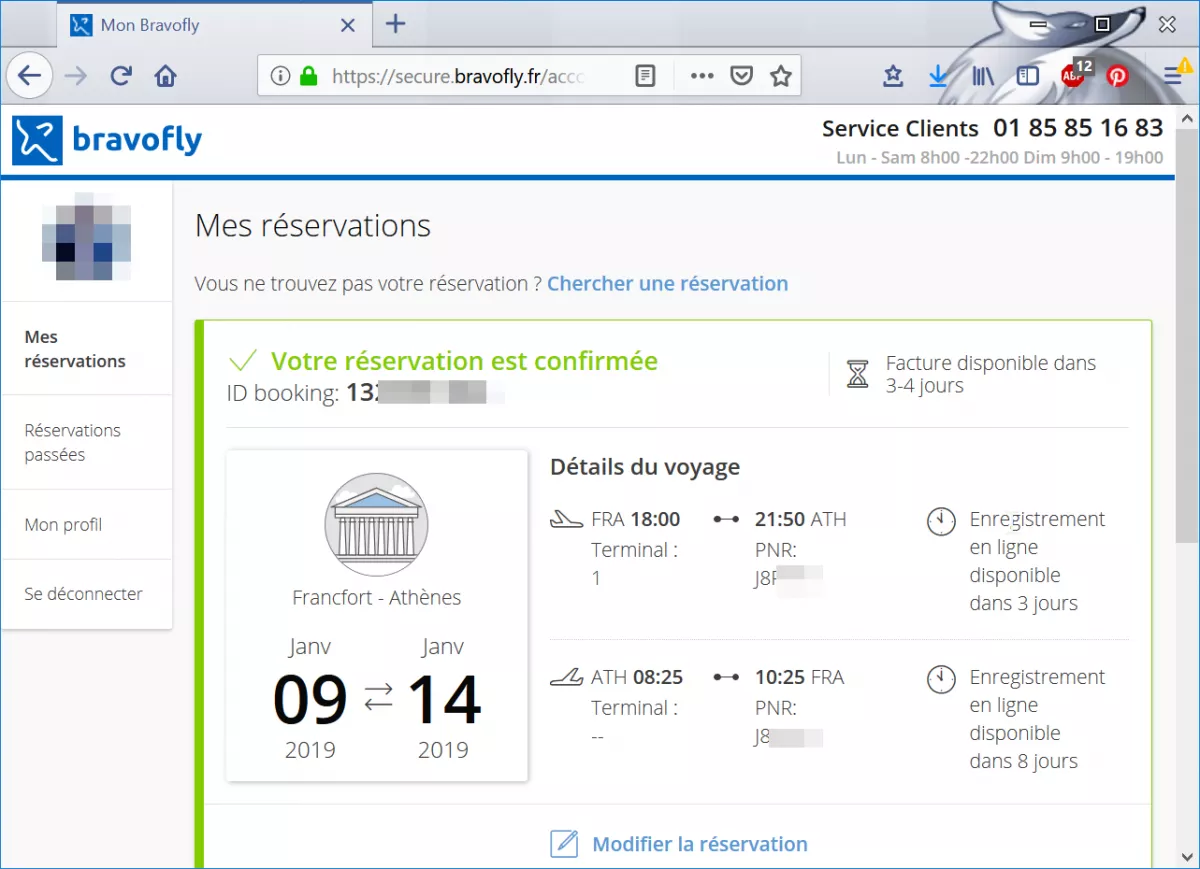Open page actions three-dot menu

coord(702,76)
